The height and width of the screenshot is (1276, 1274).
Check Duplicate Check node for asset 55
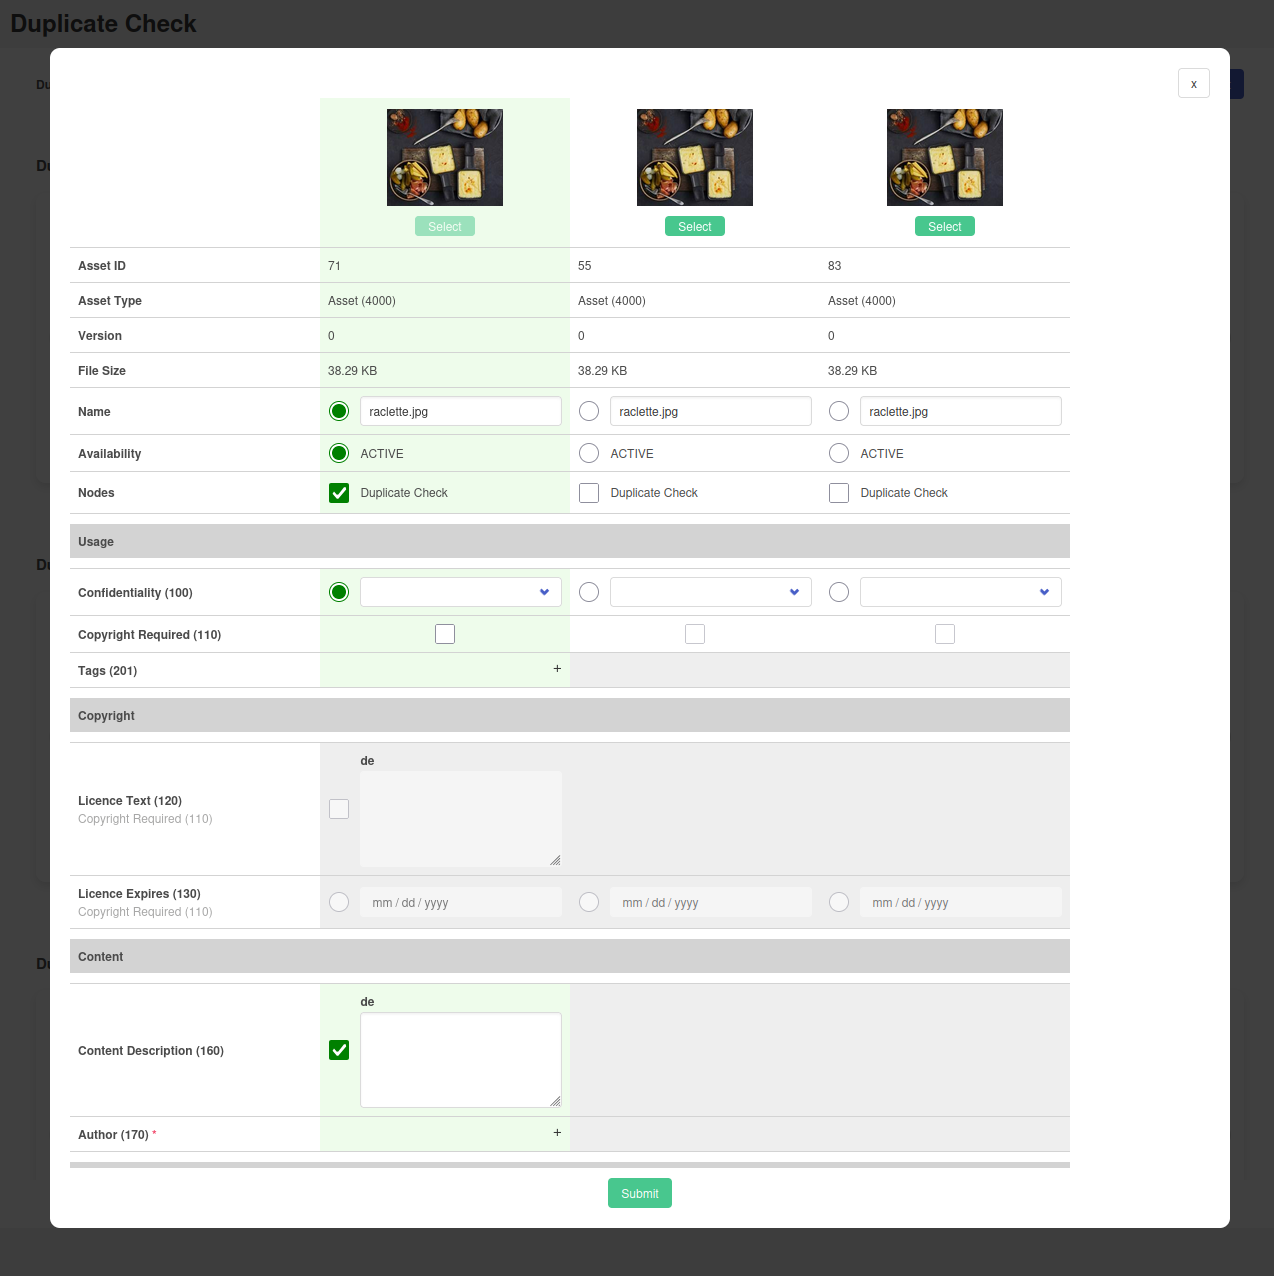pyautogui.click(x=588, y=492)
